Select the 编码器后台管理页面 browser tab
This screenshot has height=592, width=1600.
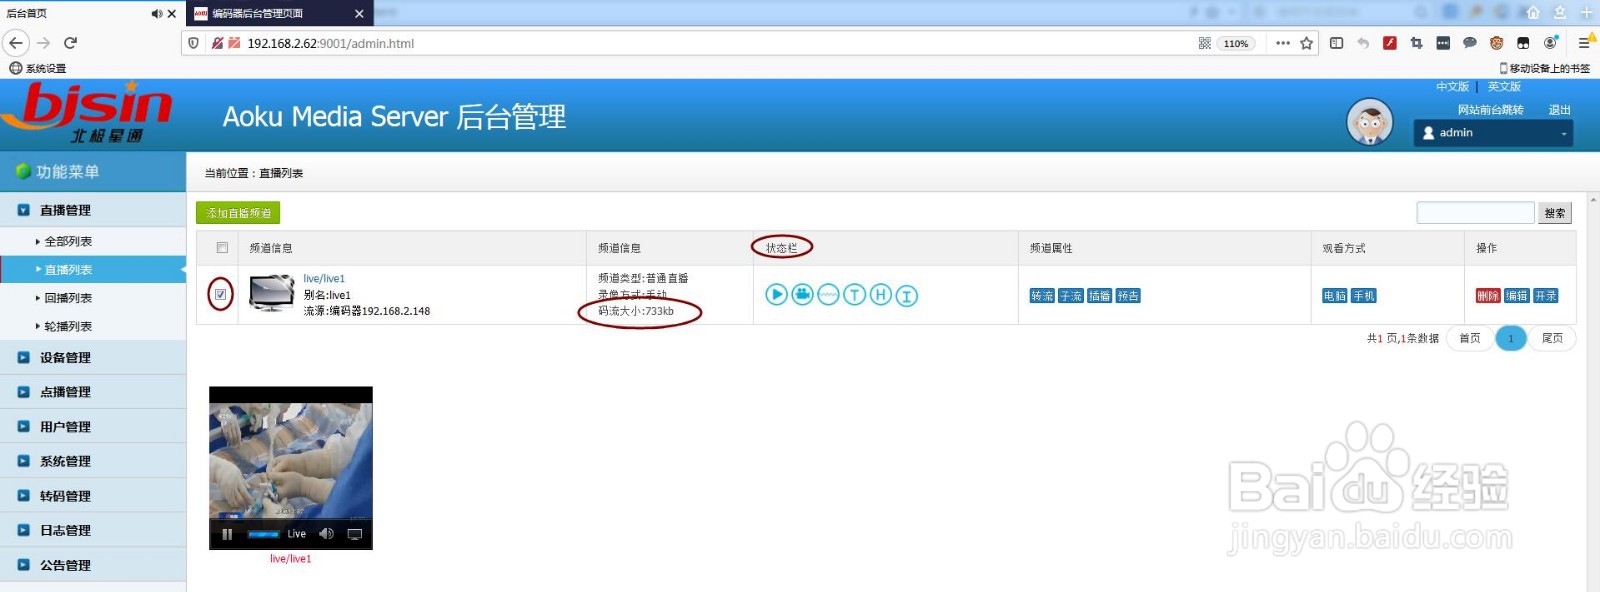(x=279, y=14)
